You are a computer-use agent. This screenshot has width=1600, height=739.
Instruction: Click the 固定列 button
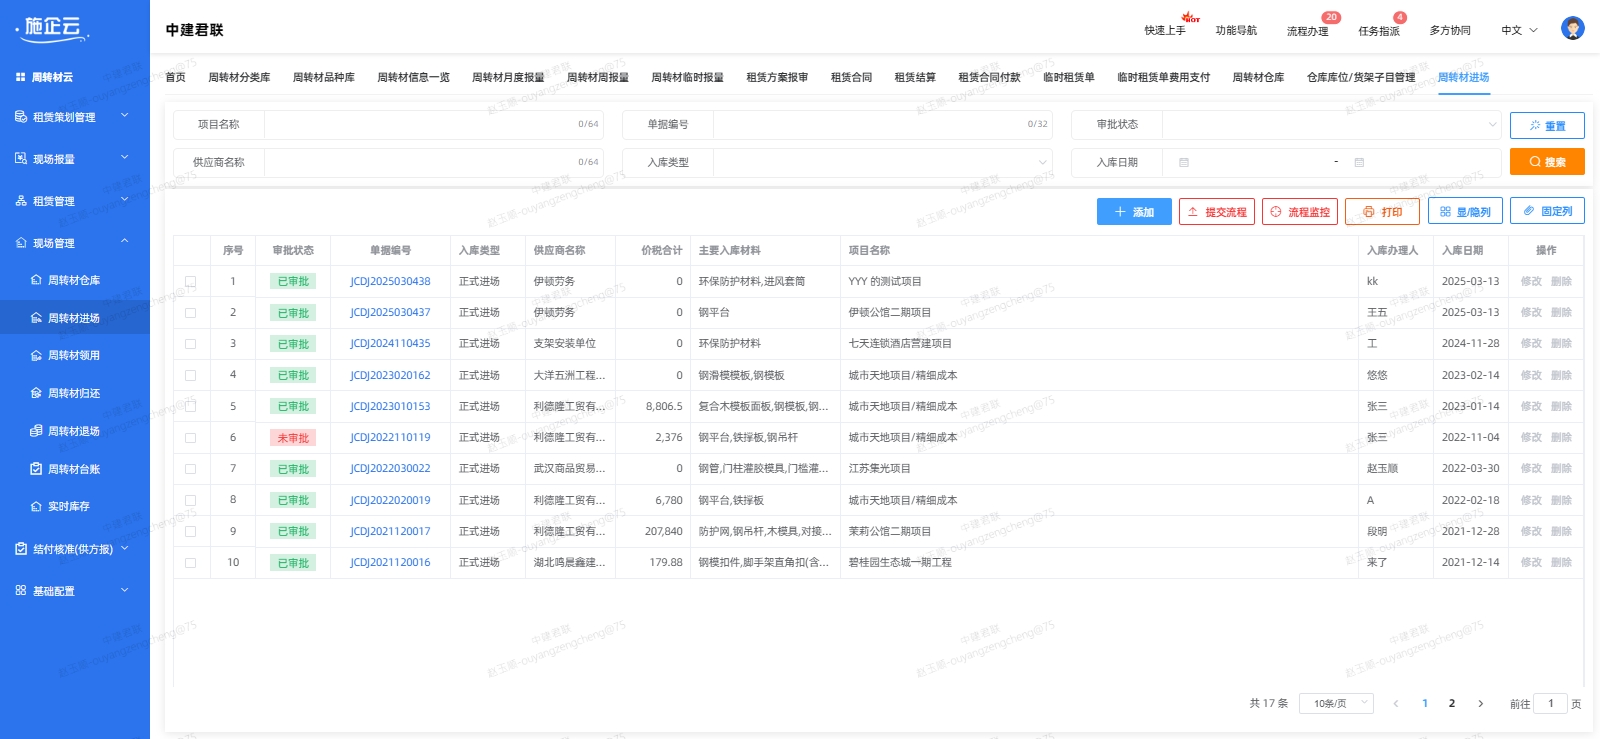[x=1547, y=211]
